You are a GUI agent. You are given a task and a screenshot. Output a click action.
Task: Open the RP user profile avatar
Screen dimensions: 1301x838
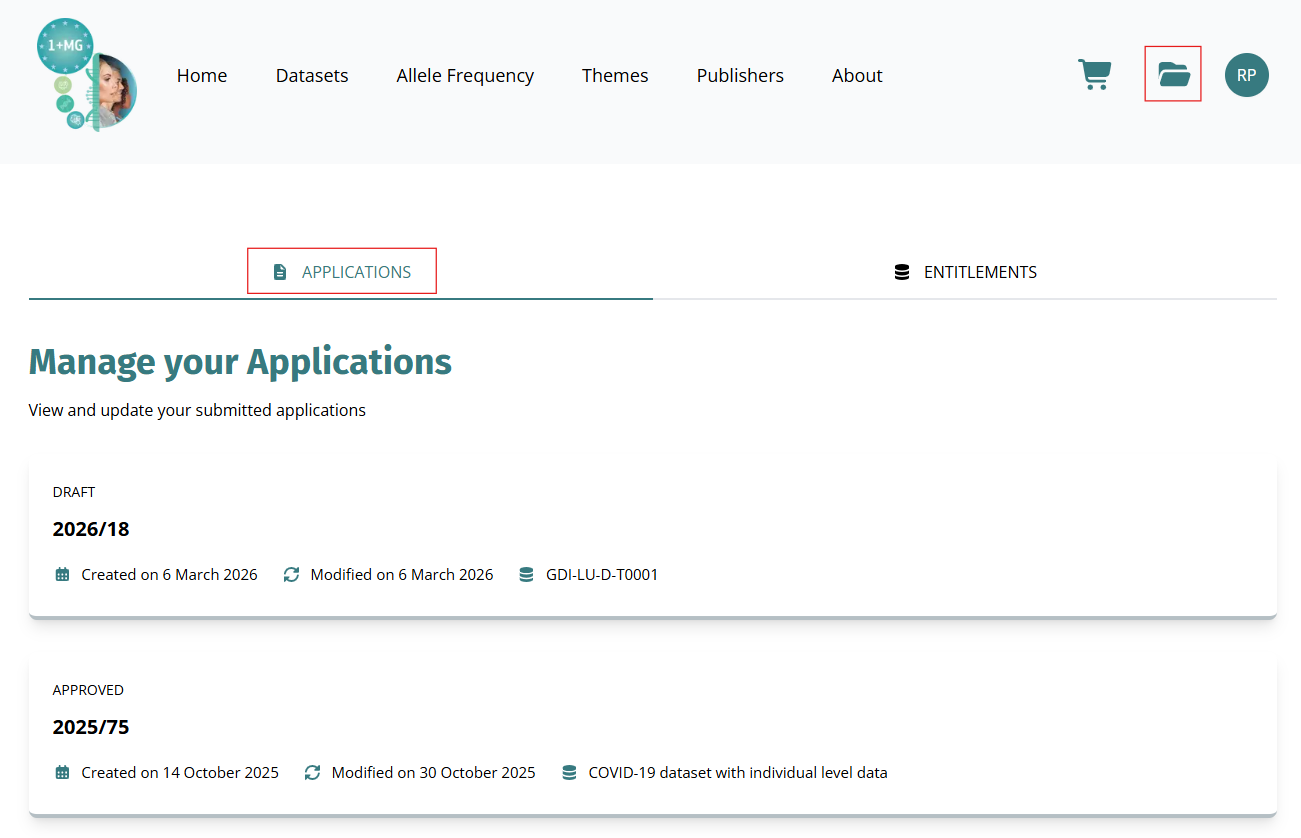(x=1246, y=75)
